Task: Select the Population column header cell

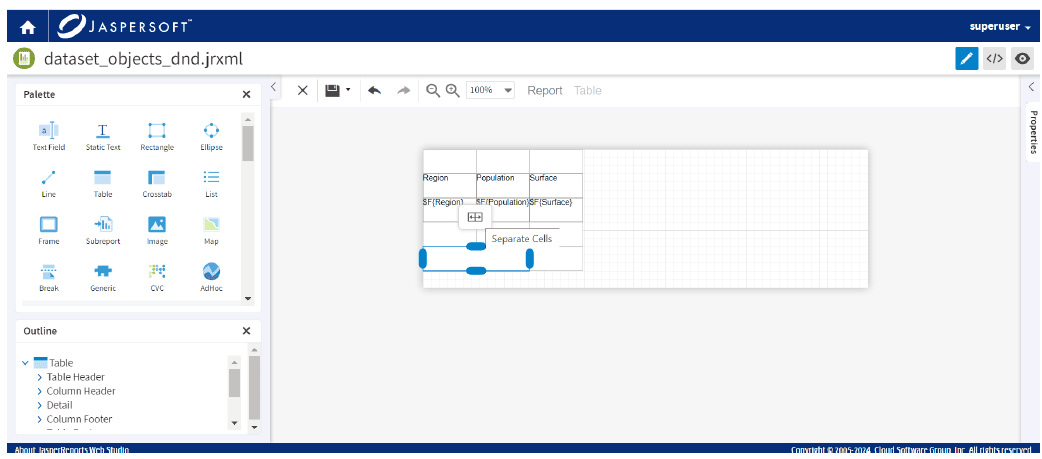Action: [x=502, y=185]
